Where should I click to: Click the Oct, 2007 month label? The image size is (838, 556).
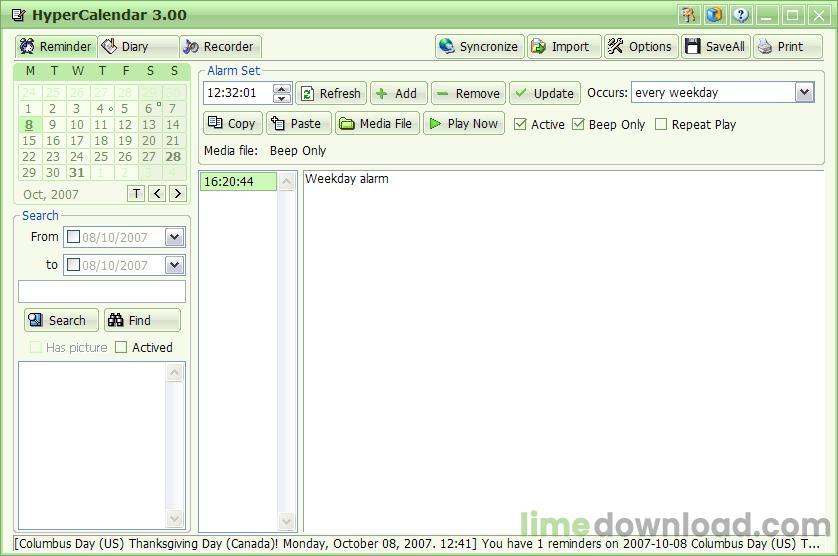coord(51,195)
